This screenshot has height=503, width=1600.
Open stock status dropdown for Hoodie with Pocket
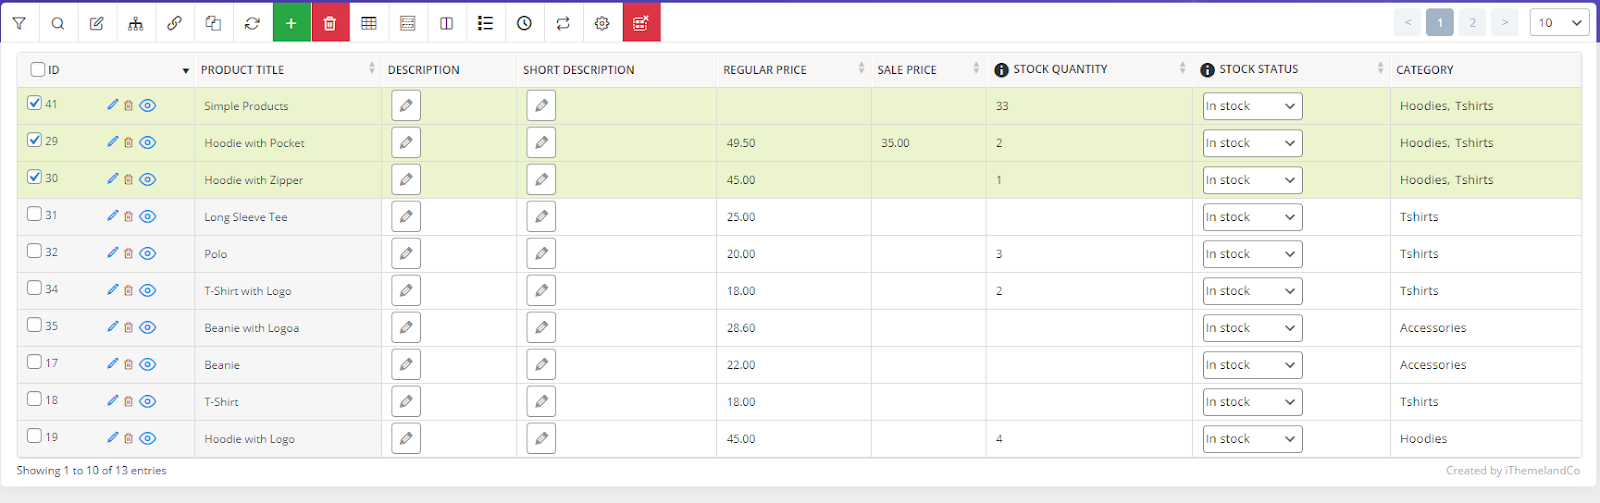coord(1251,143)
